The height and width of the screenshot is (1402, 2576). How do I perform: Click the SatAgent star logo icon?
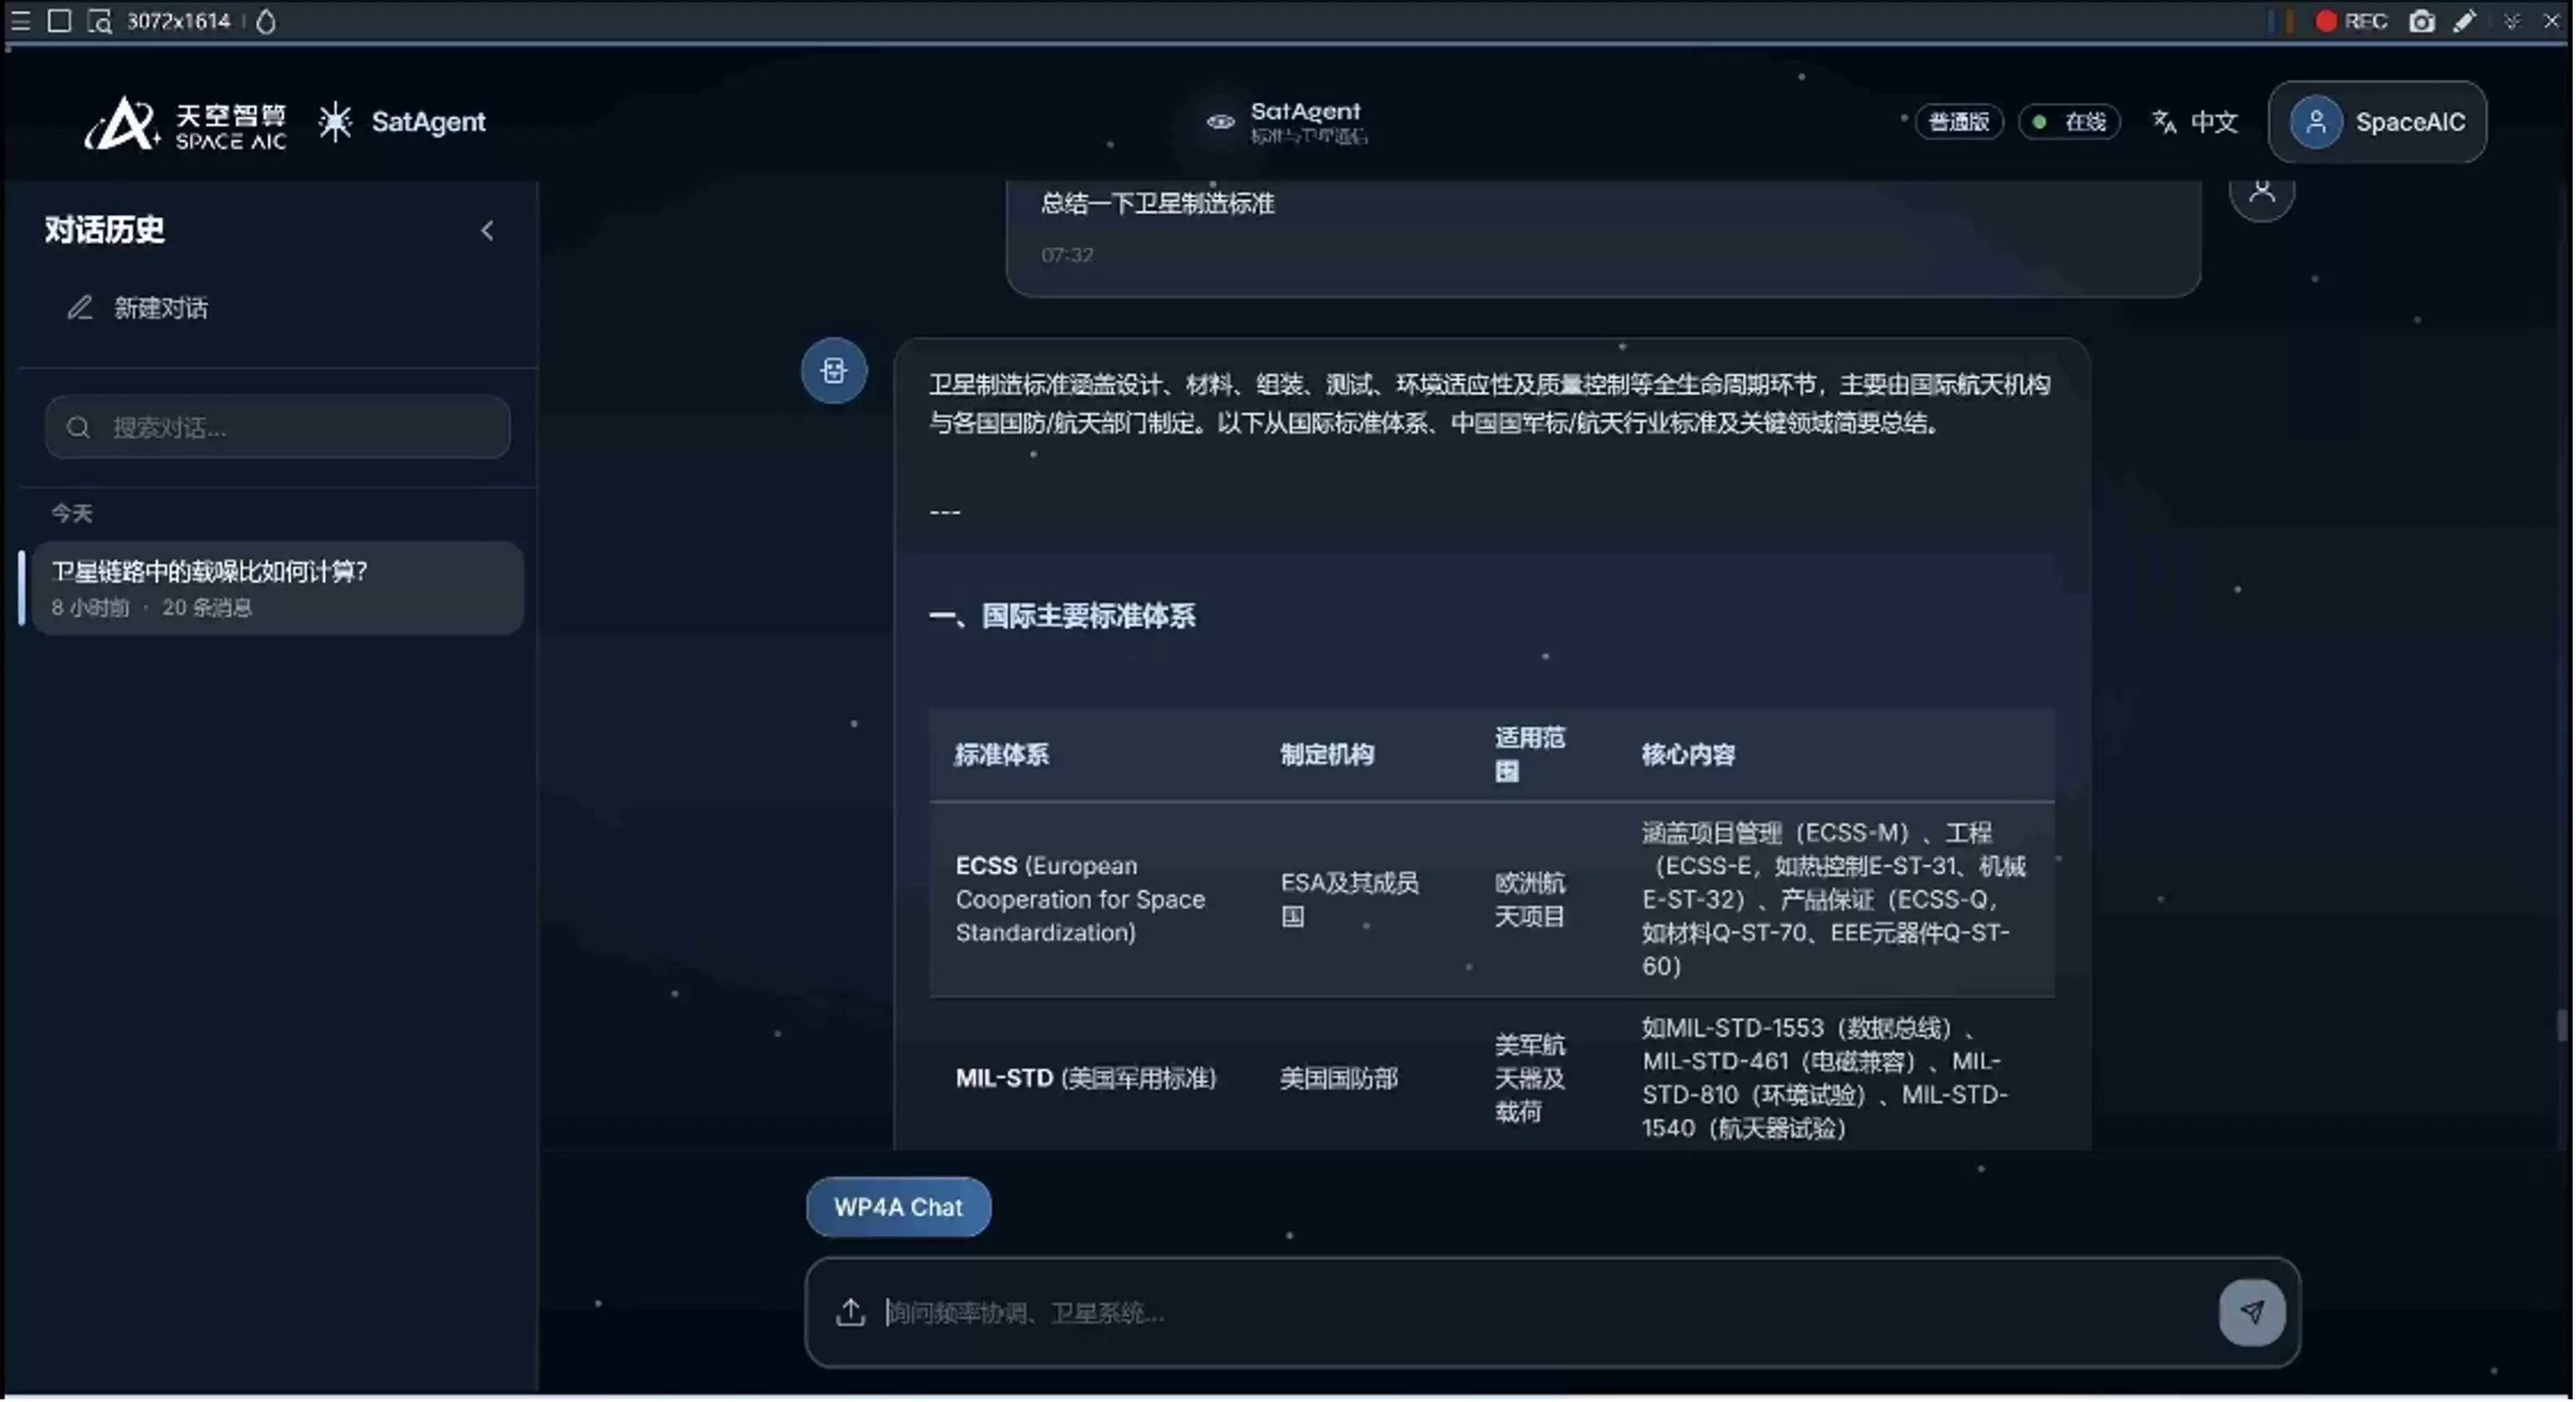click(335, 122)
